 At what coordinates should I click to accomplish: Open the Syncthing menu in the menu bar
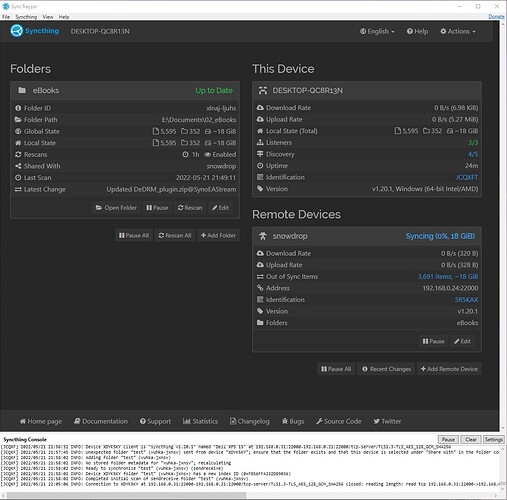tap(26, 17)
